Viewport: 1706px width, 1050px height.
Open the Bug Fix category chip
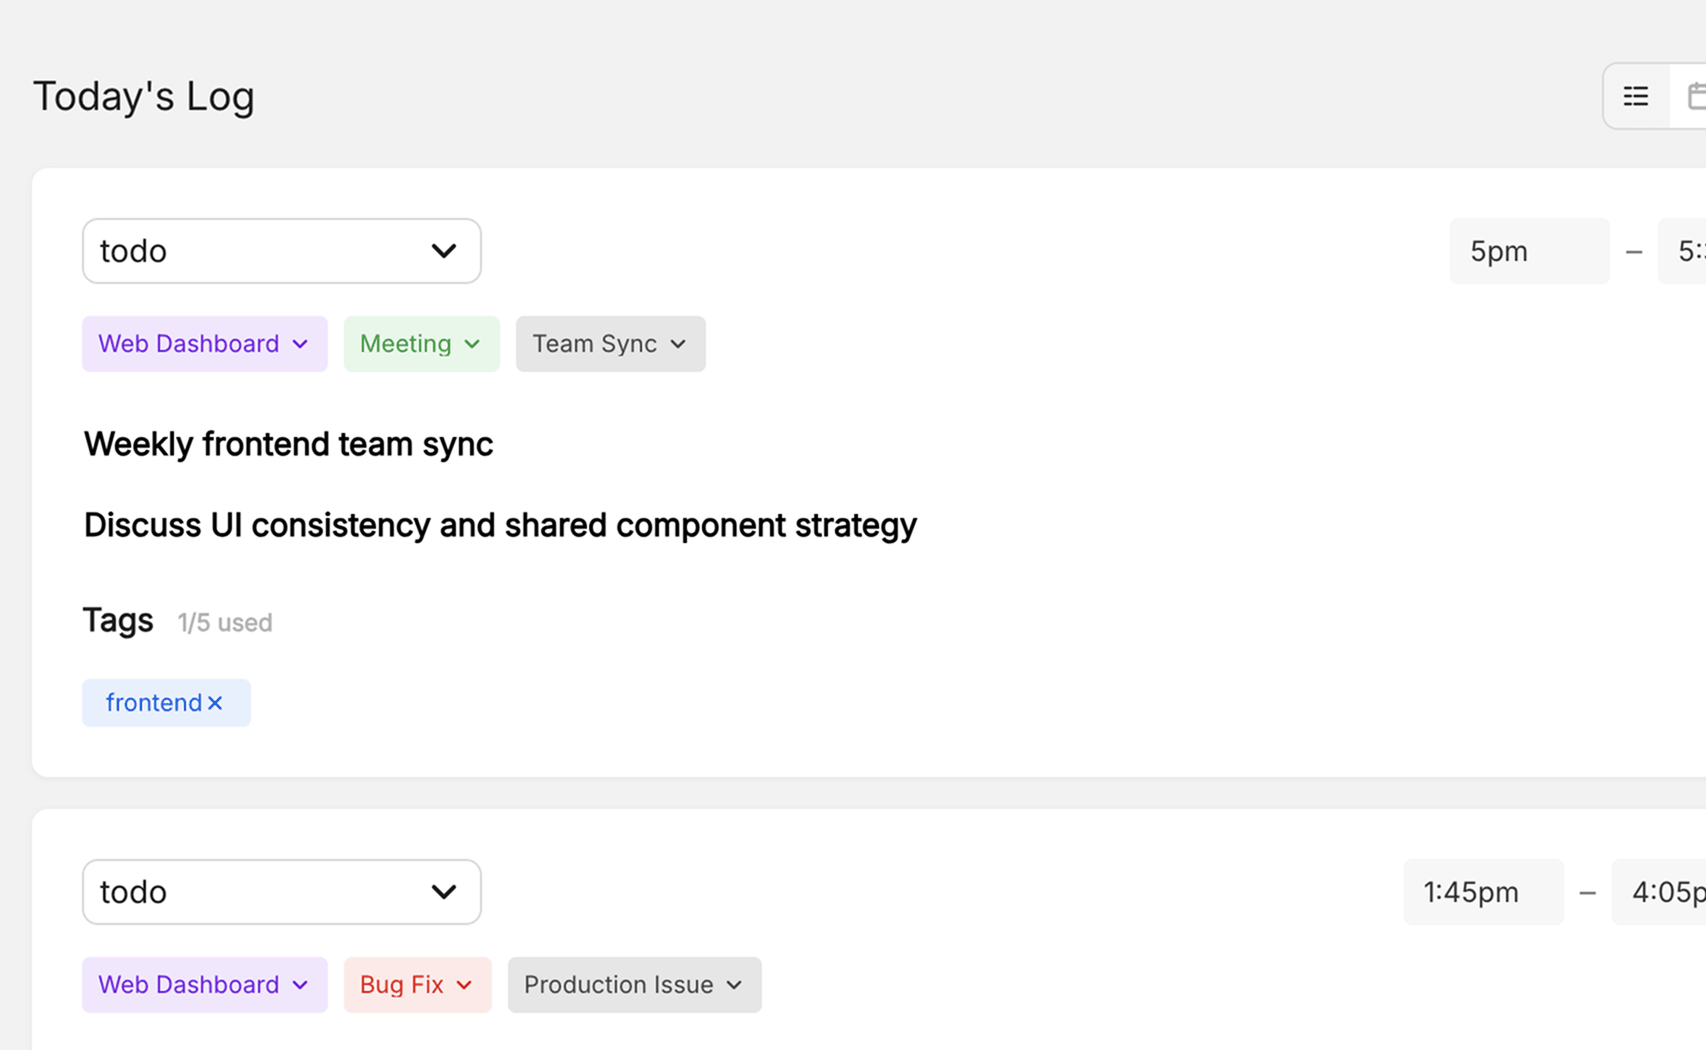tap(417, 985)
